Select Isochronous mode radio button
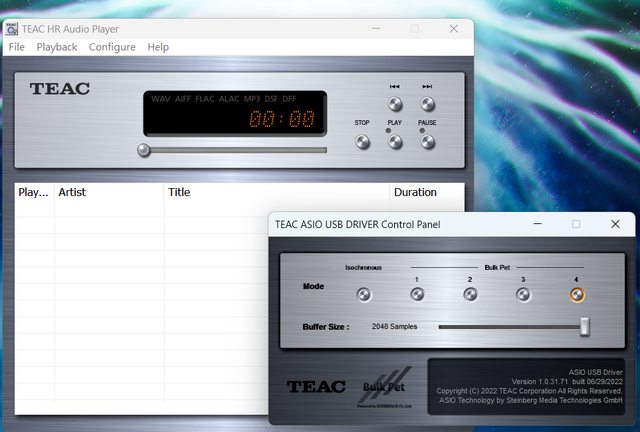Viewport: 640px width, 432px height. [x=364, y=294]
